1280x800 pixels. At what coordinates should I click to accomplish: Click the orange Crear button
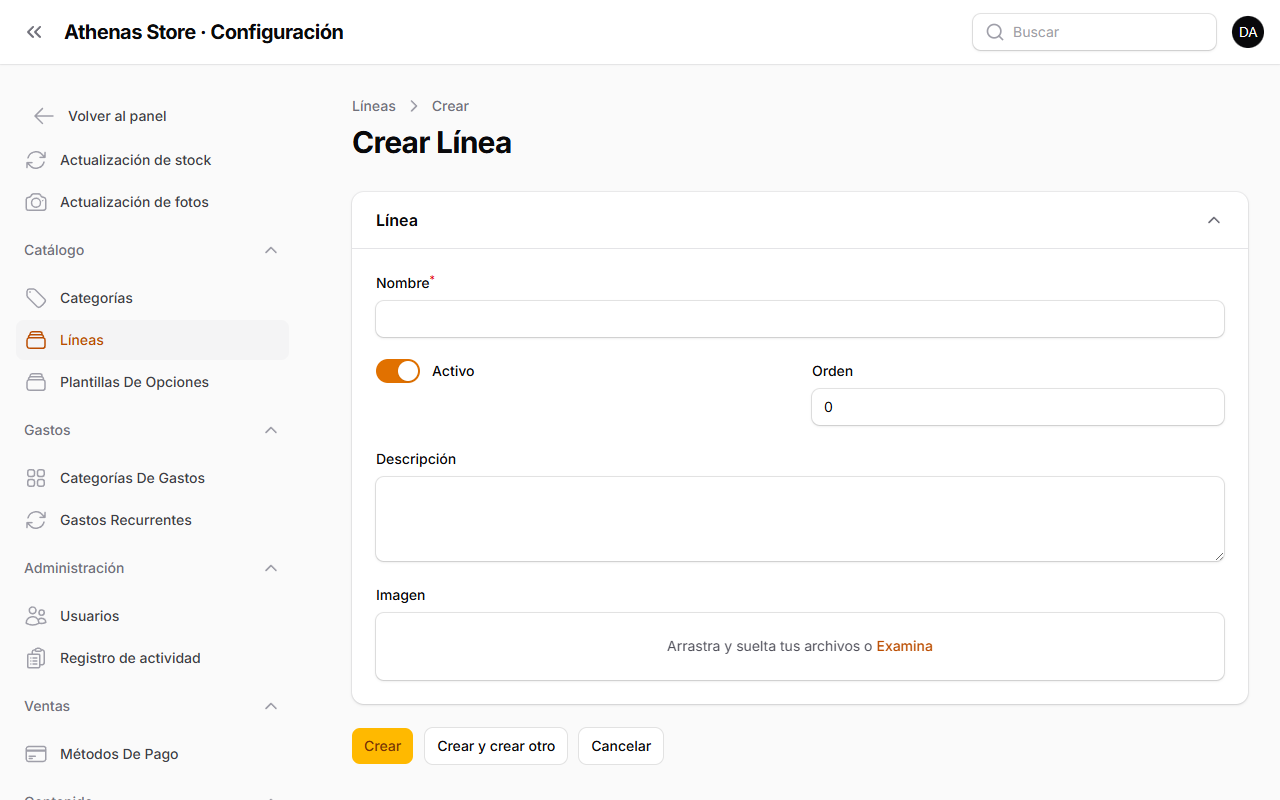(x=382, y=746)
